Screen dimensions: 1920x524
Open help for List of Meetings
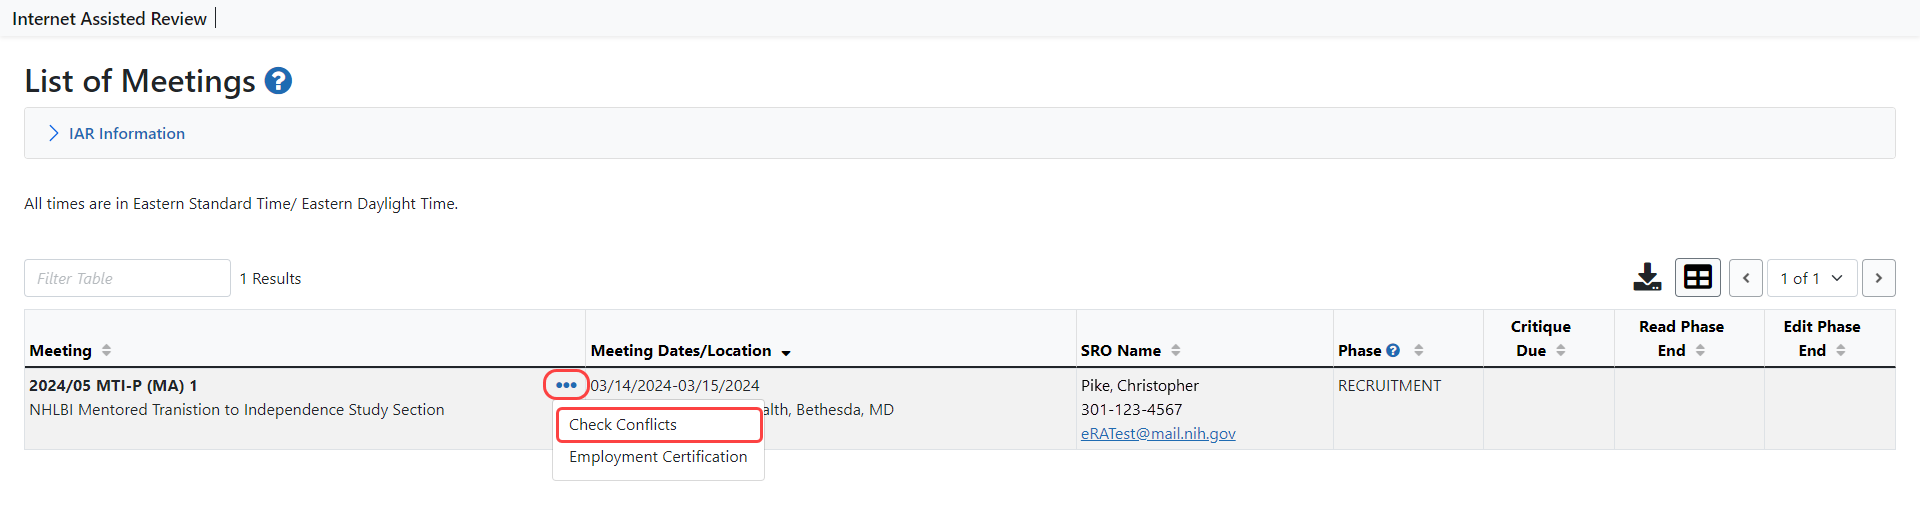point(278,81)
